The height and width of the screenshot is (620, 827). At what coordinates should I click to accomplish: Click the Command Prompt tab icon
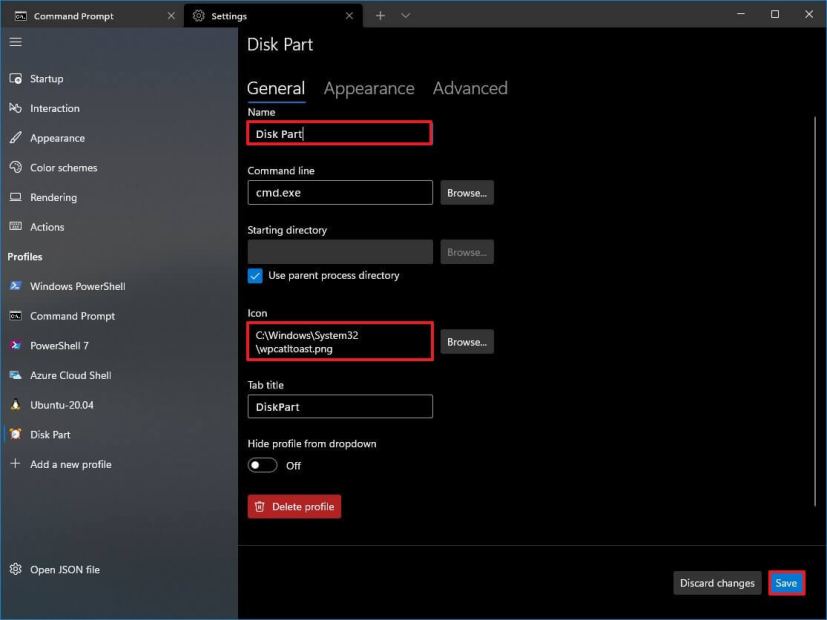coord(21,16)
